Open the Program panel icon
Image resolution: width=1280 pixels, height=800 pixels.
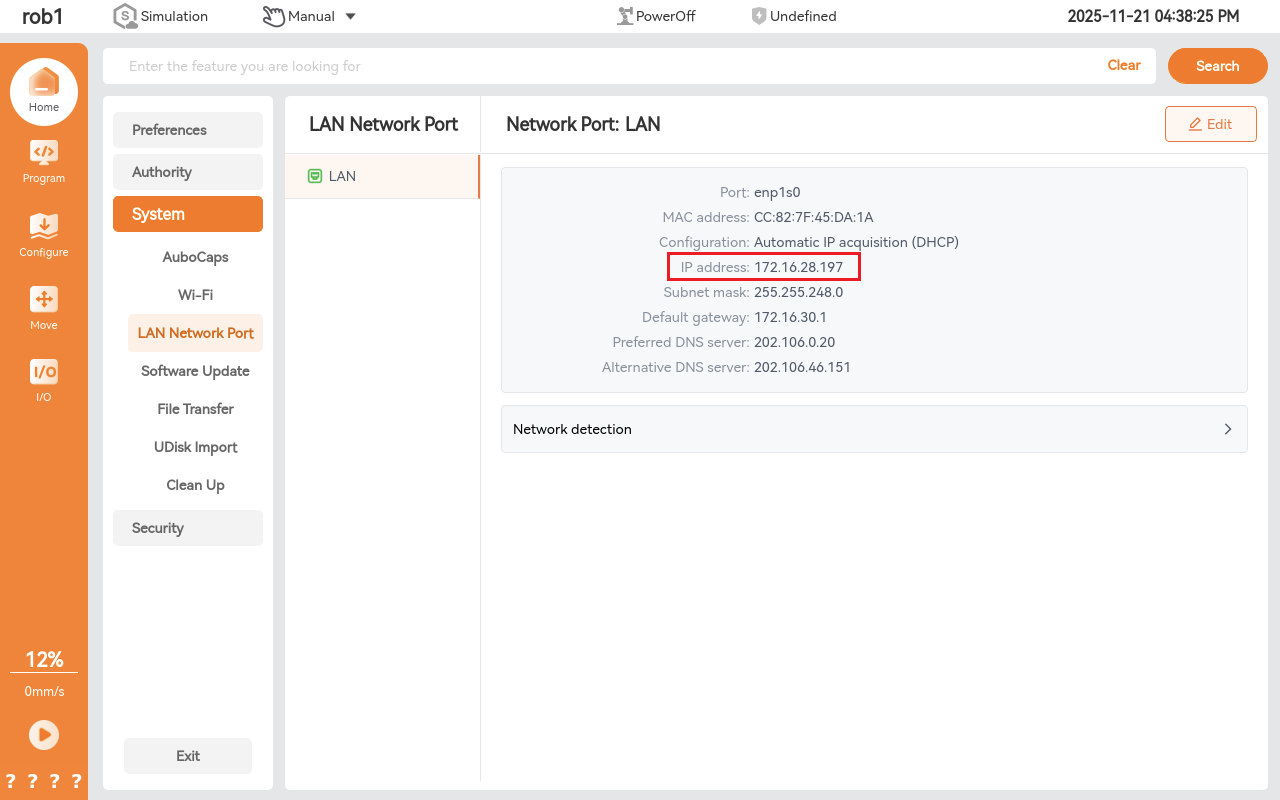[44, 153]
